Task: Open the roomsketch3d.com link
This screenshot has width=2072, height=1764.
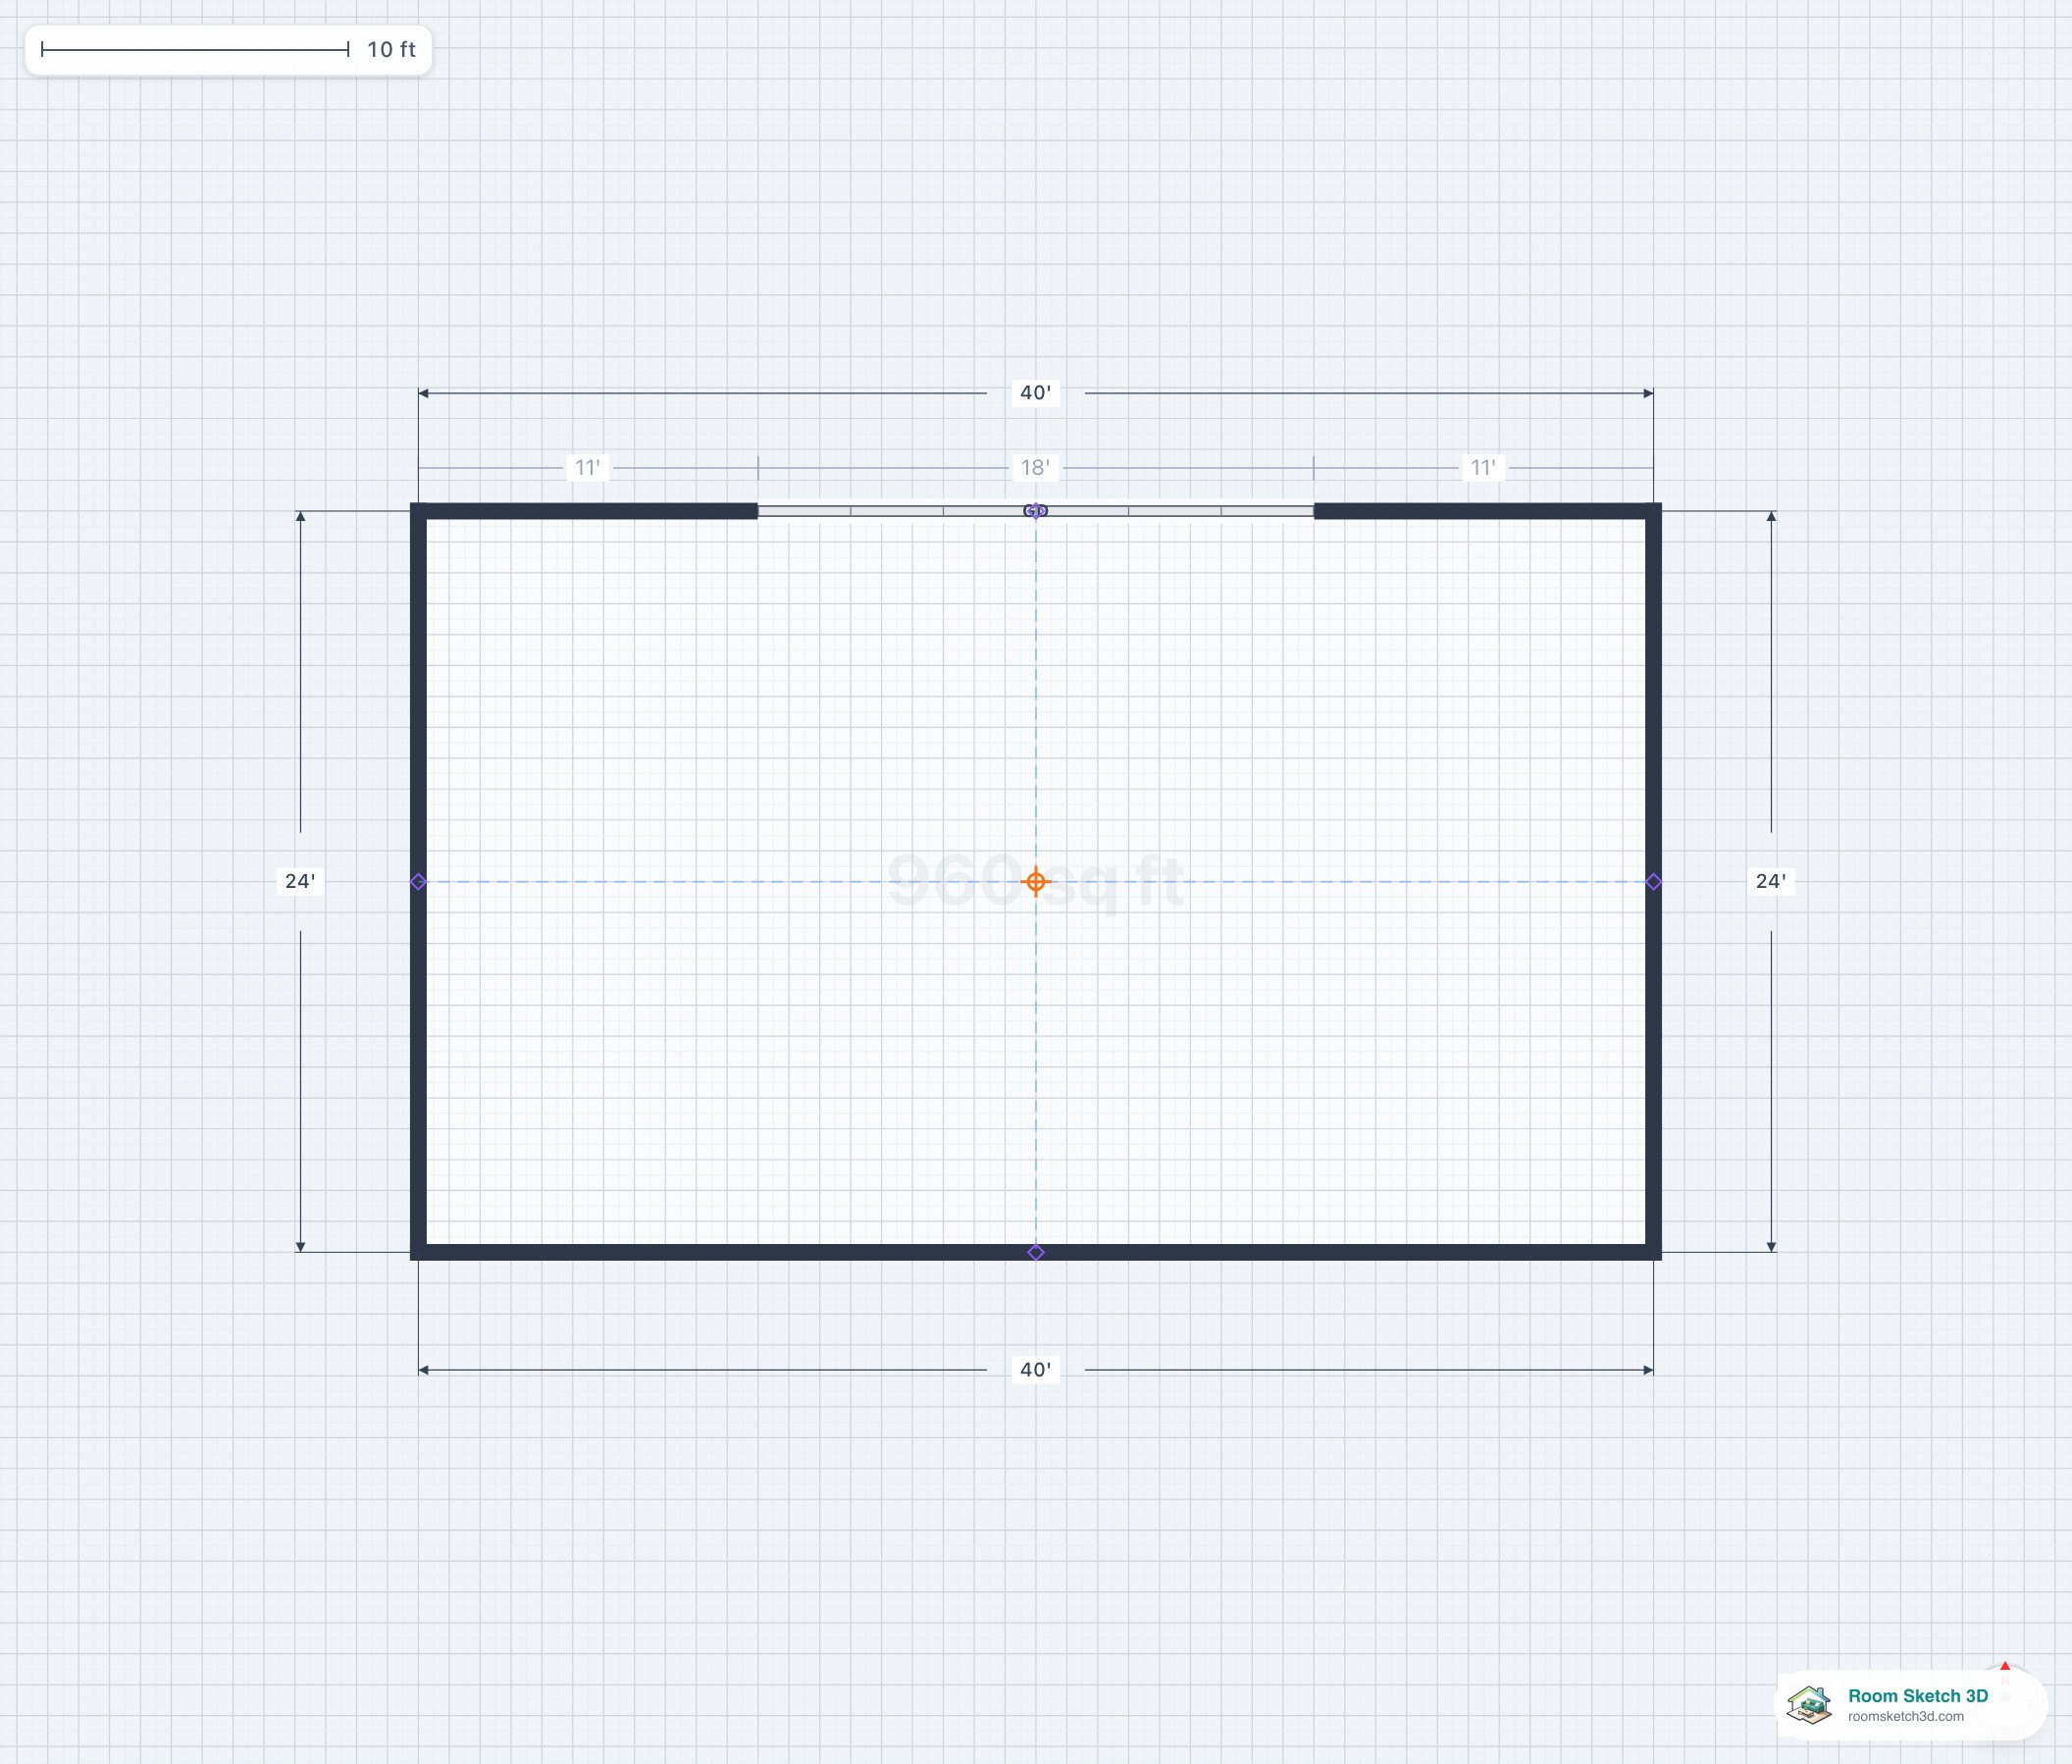Action: click(x=1905, y=1716)
